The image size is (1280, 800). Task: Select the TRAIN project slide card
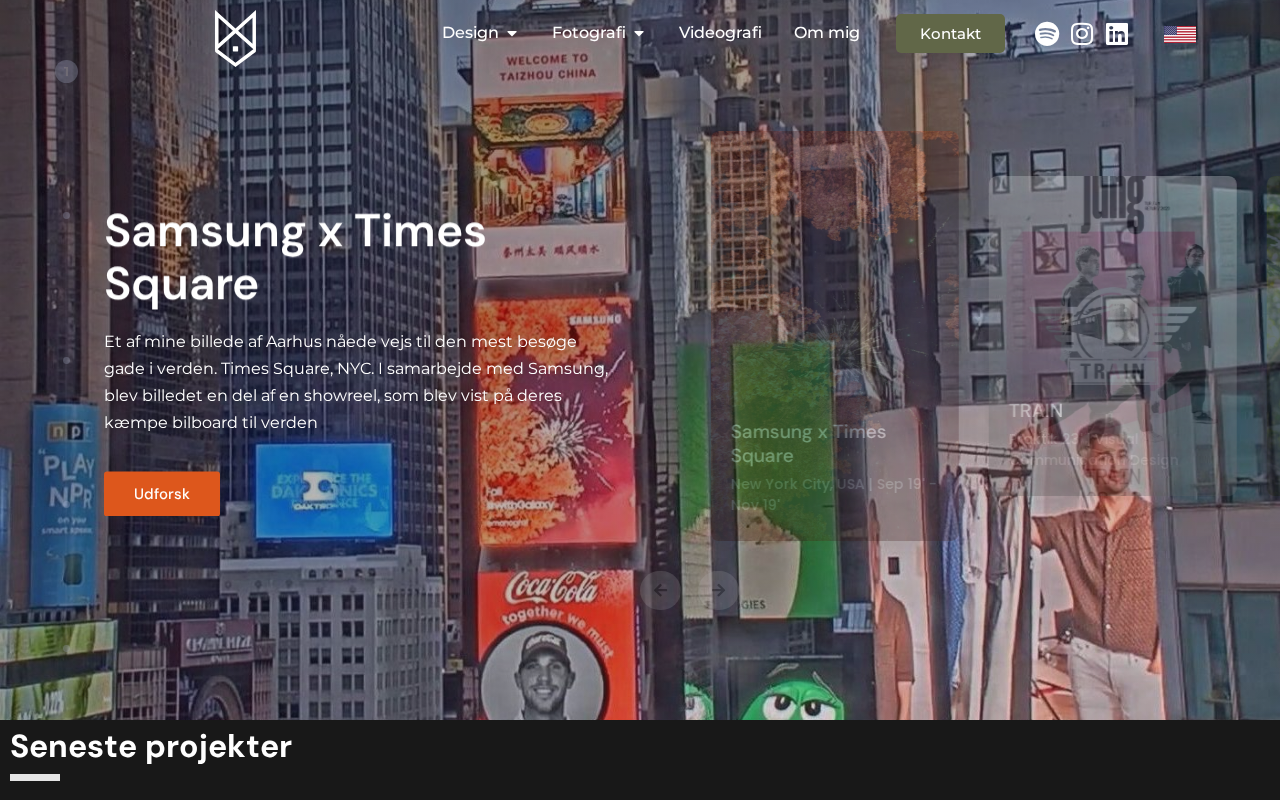[x=1112, y=336]
